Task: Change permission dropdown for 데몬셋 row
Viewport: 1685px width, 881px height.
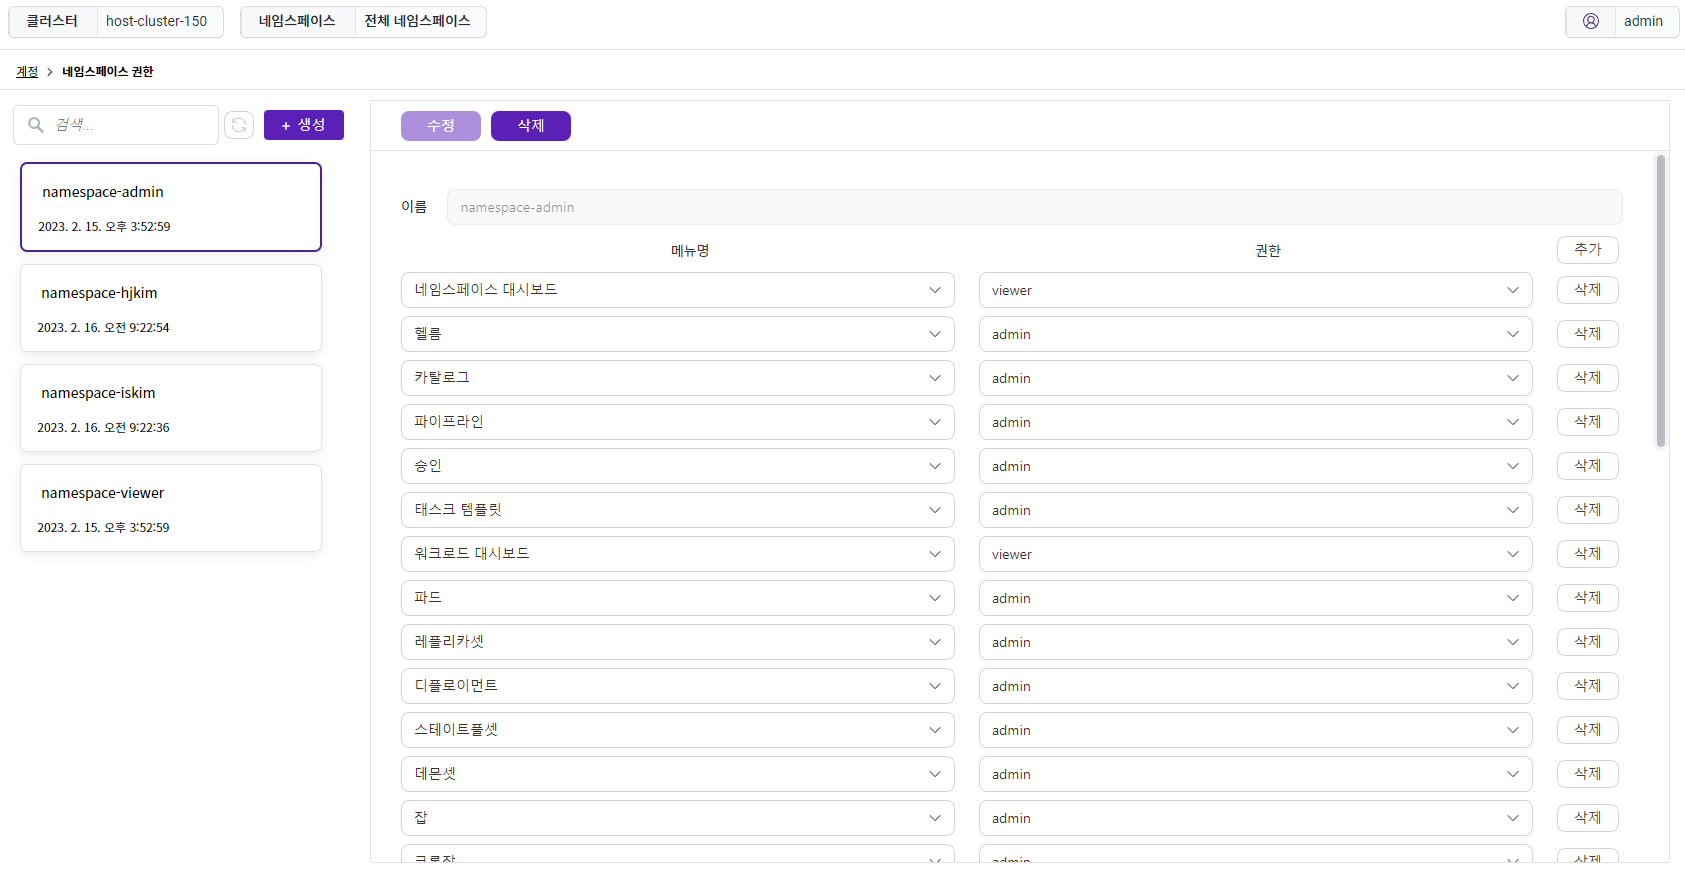Action: [1256, 774]
